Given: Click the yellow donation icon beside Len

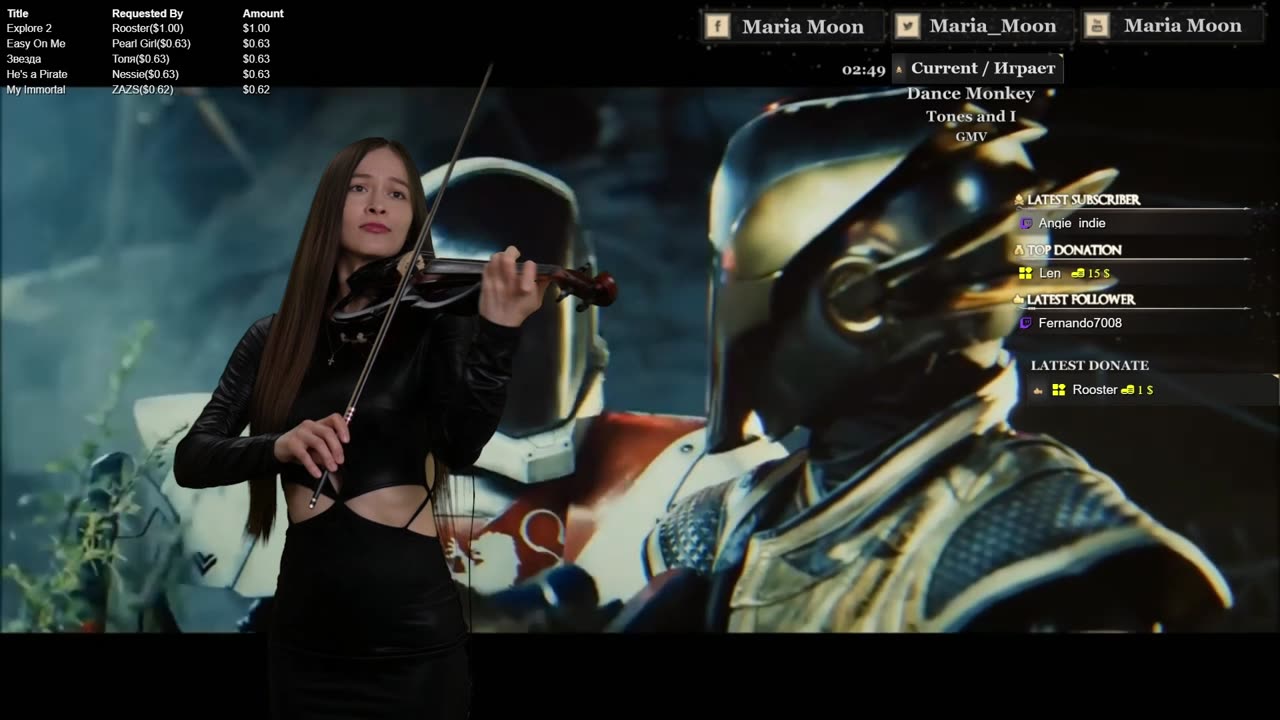Looking at the screenshot, I should tap(1025, 273).
